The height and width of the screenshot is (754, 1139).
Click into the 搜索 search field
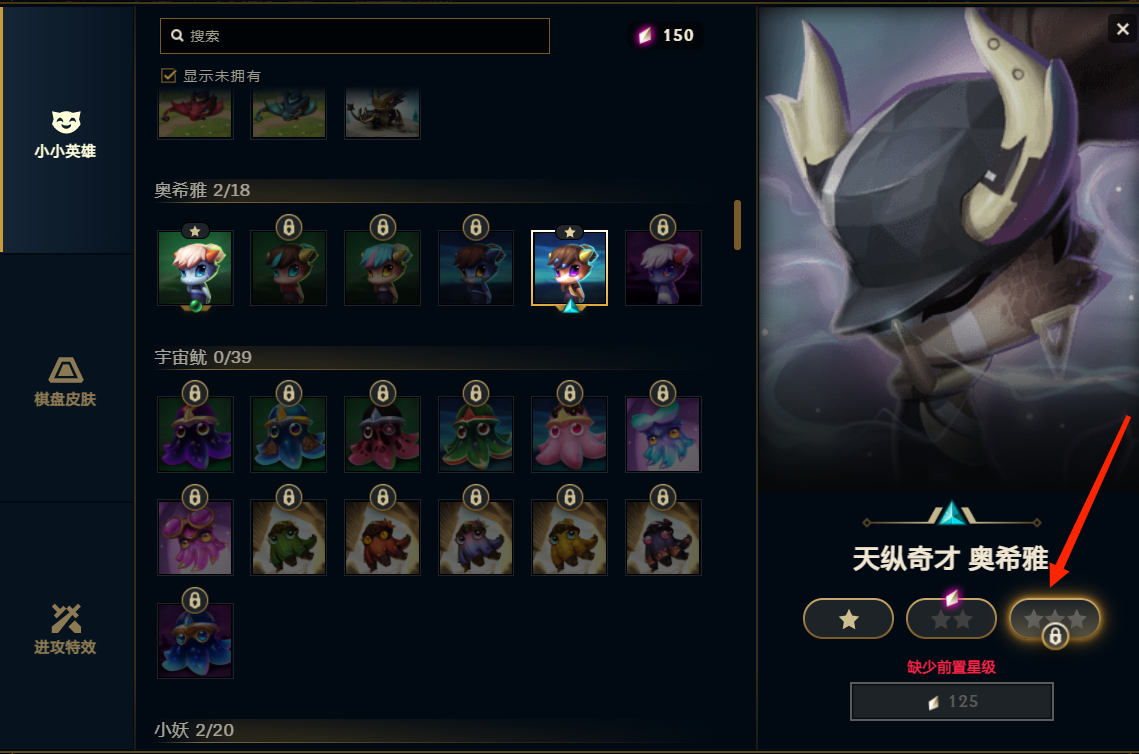(x=354, y=36)
